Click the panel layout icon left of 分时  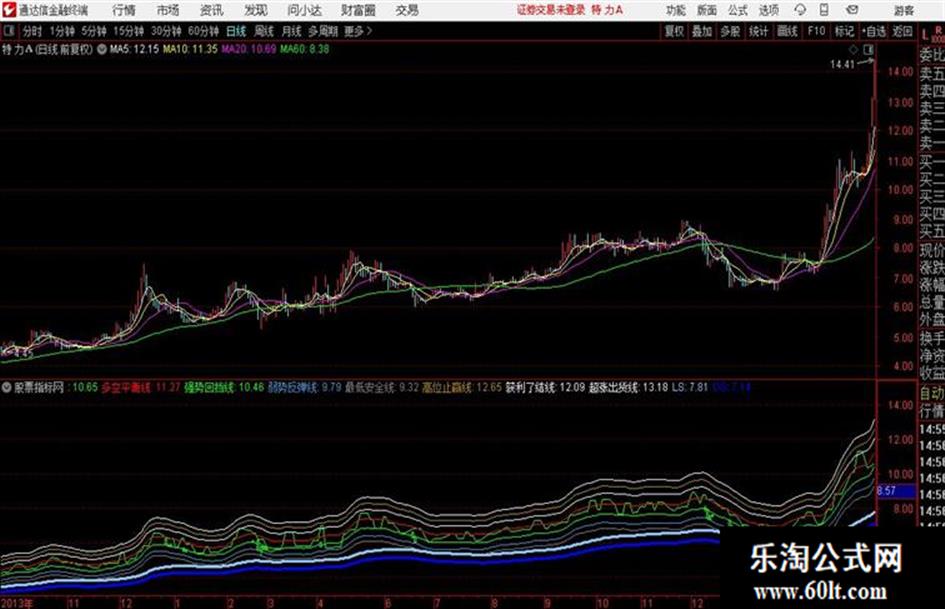[x=9, y=31]
